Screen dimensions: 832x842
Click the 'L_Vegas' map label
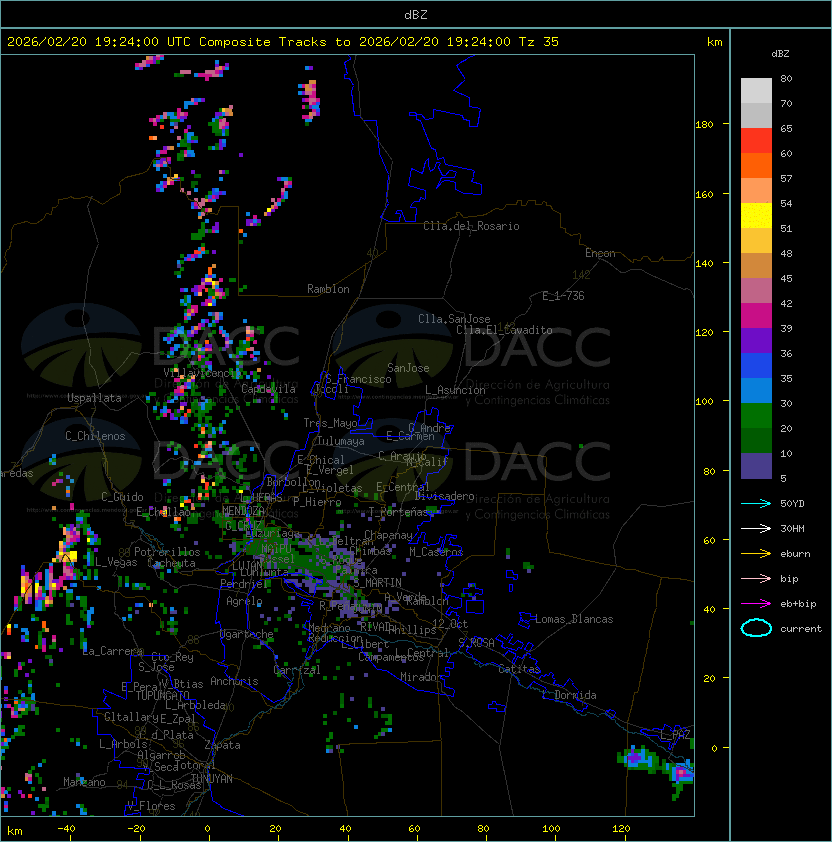pos(116,562)
